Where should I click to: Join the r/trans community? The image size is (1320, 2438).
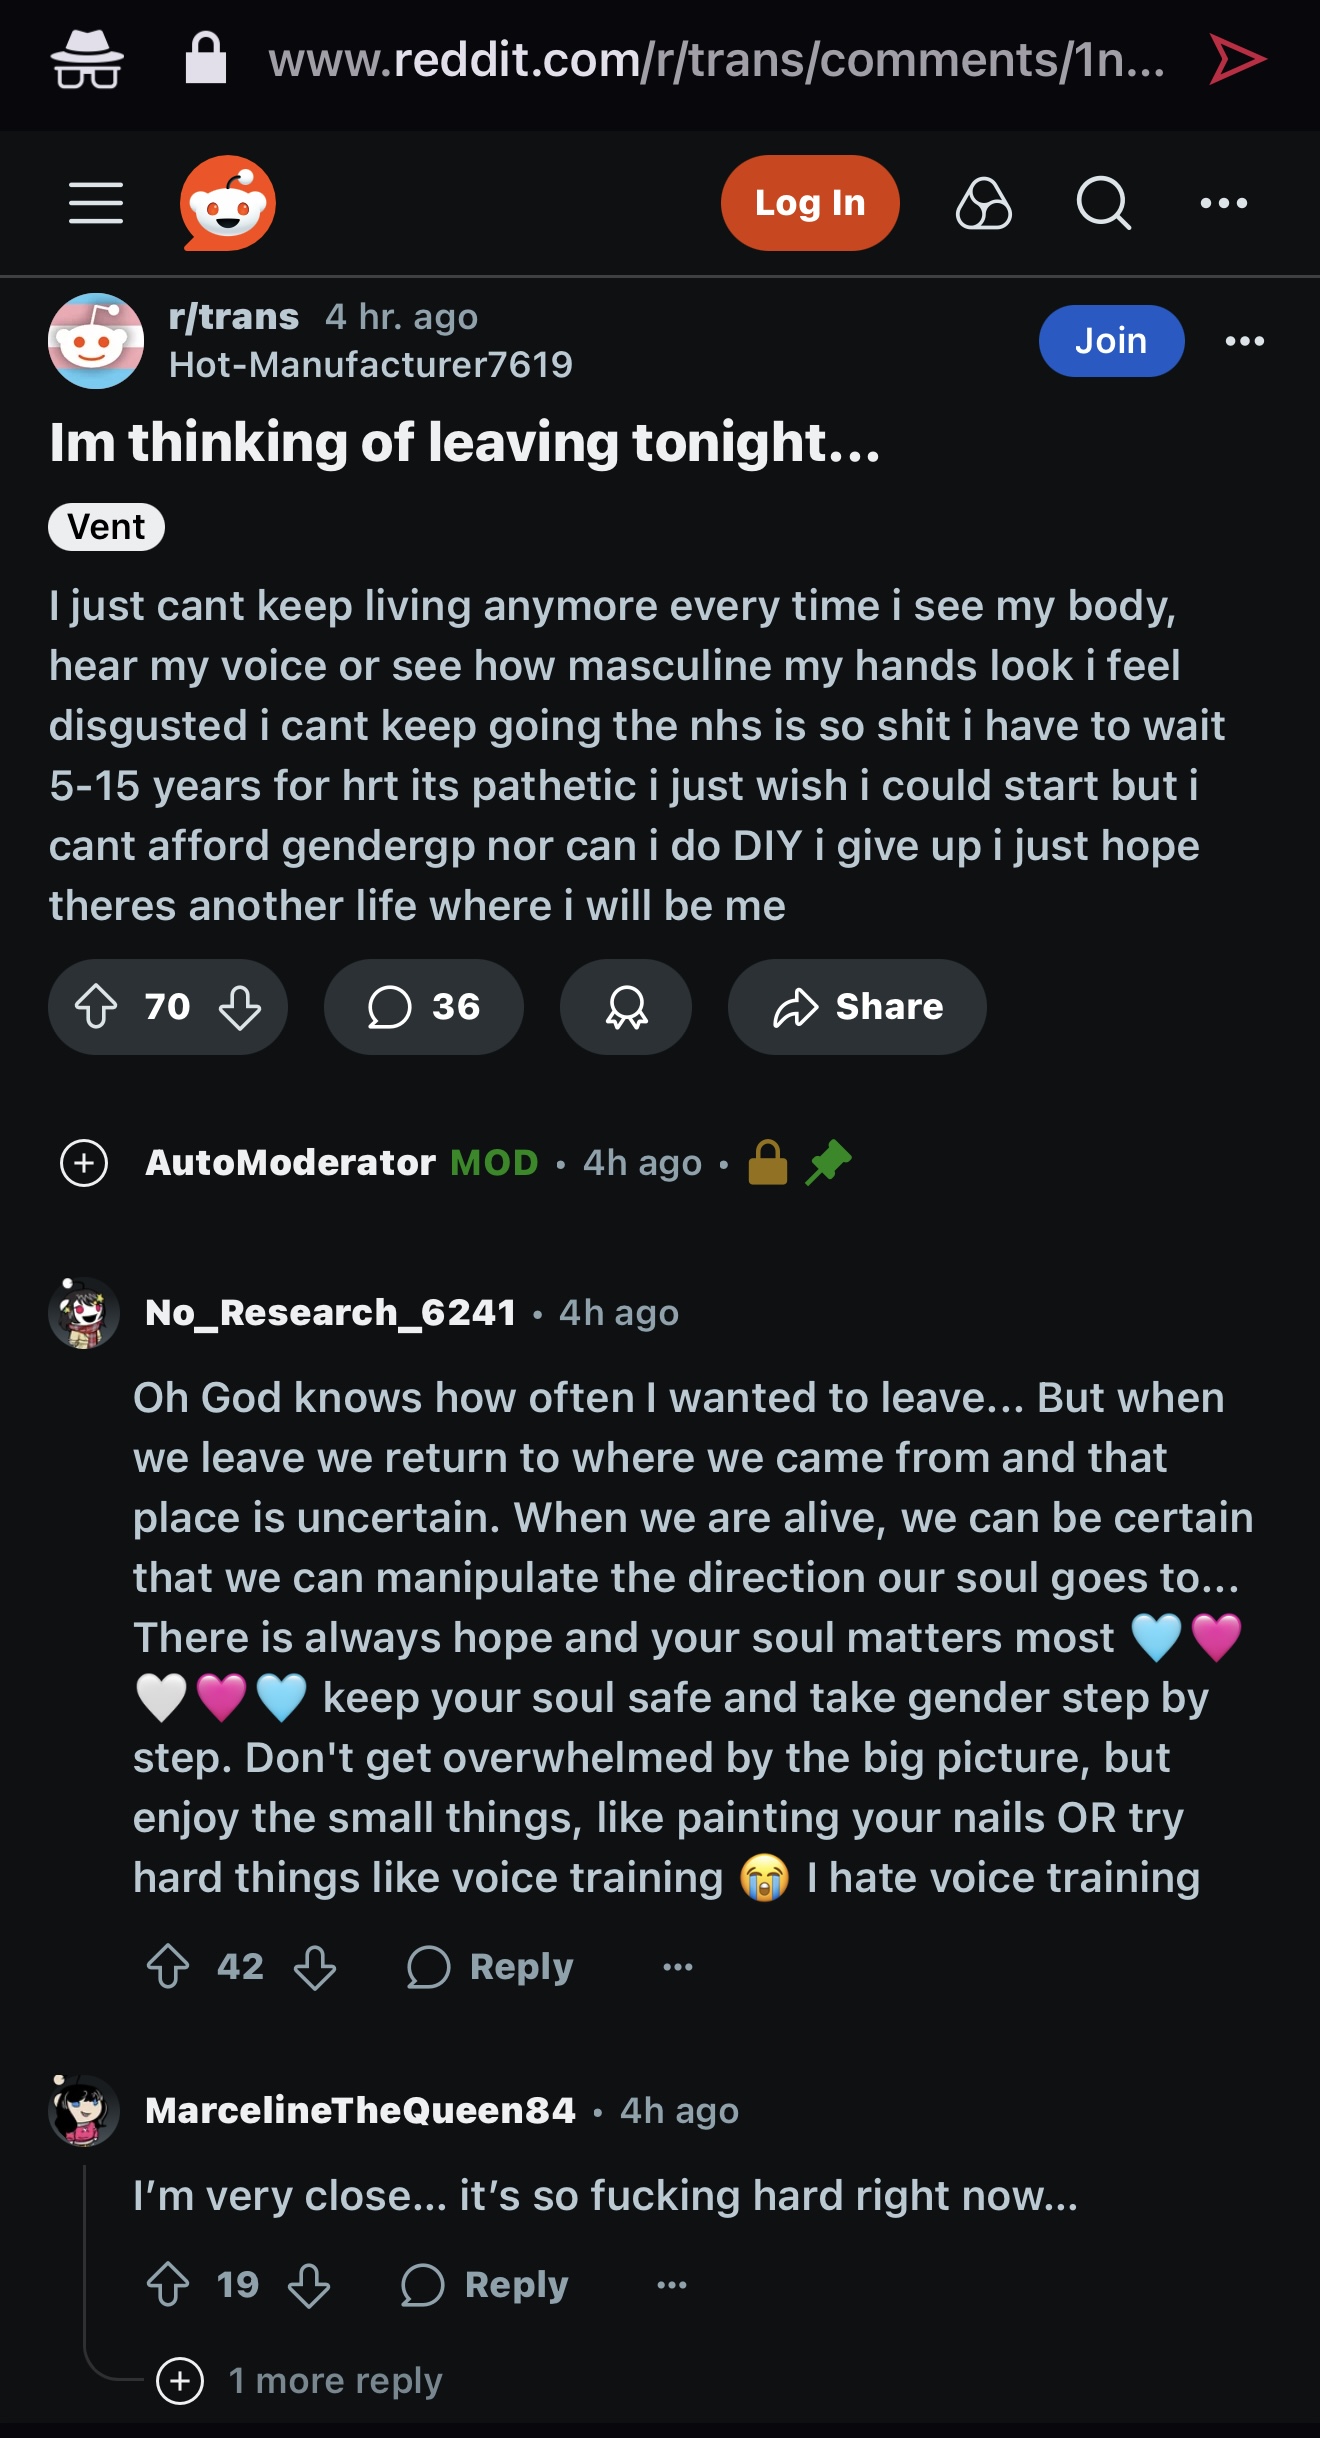pos(1111,341)
